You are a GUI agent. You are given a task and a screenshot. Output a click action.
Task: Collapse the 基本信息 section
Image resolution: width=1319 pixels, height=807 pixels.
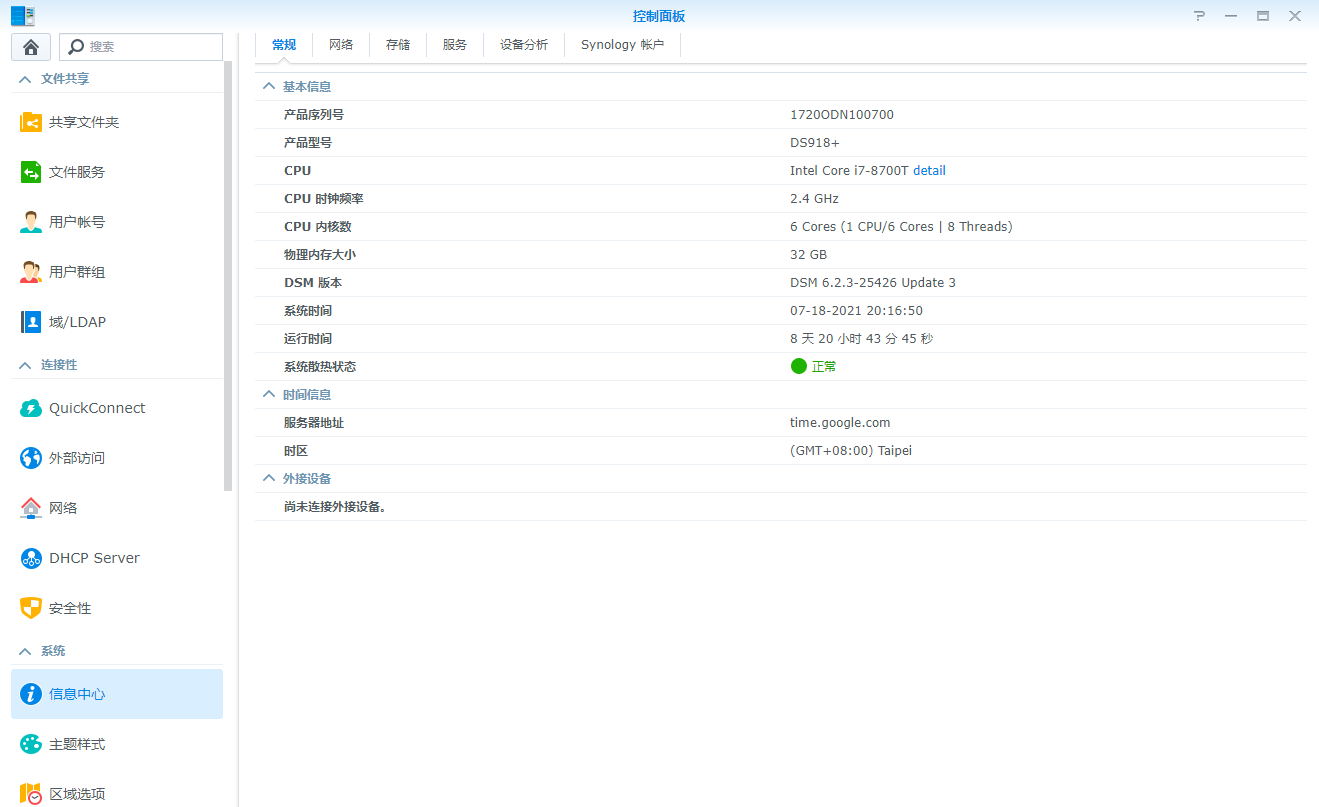click(268, 87)
